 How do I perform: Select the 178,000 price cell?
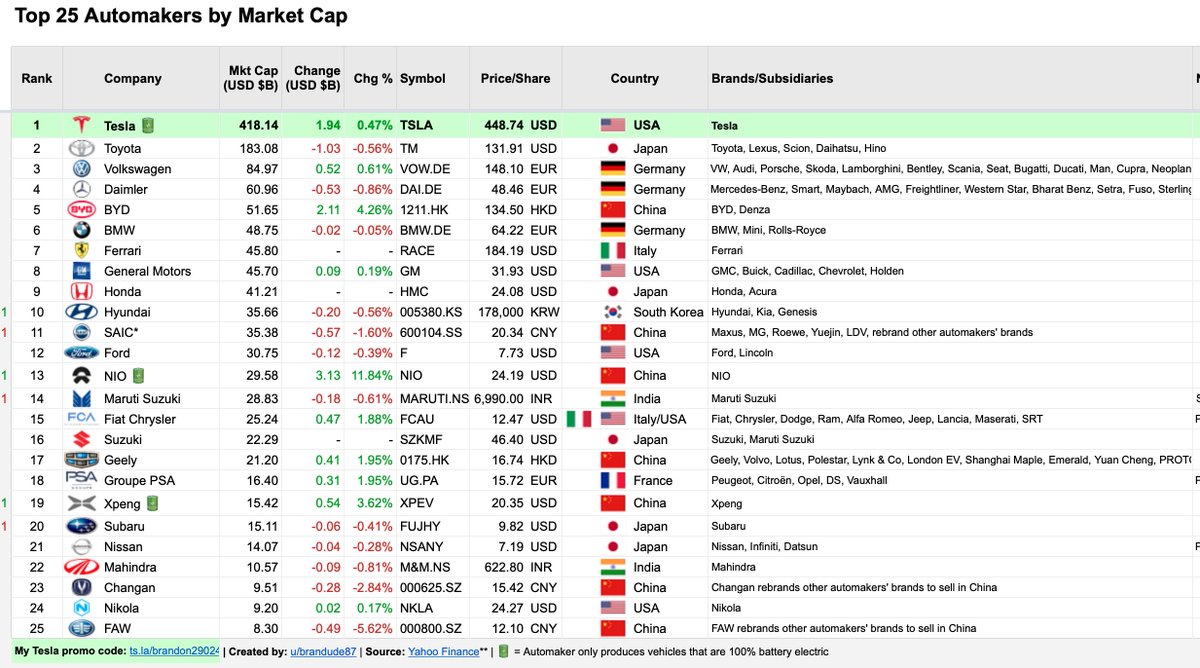(516, 312)
